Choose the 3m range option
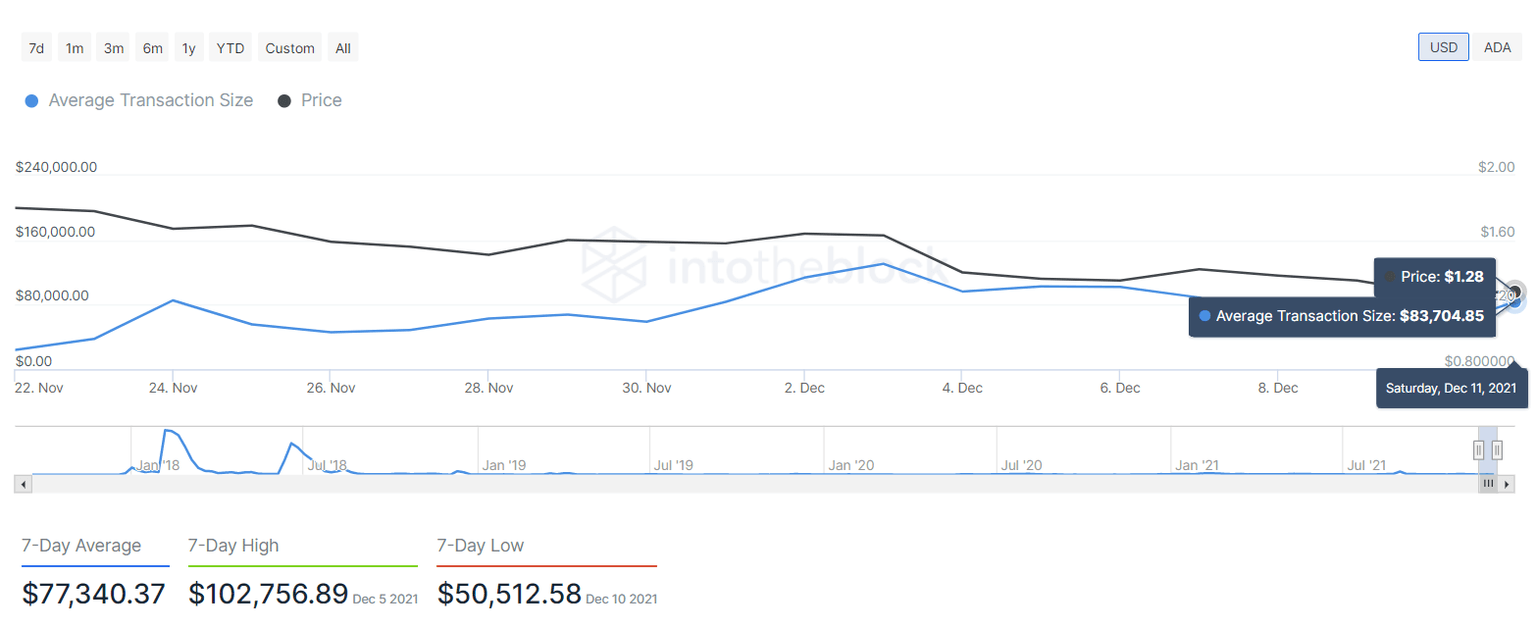Screen dimensions: 1536x640 [114, 48]
